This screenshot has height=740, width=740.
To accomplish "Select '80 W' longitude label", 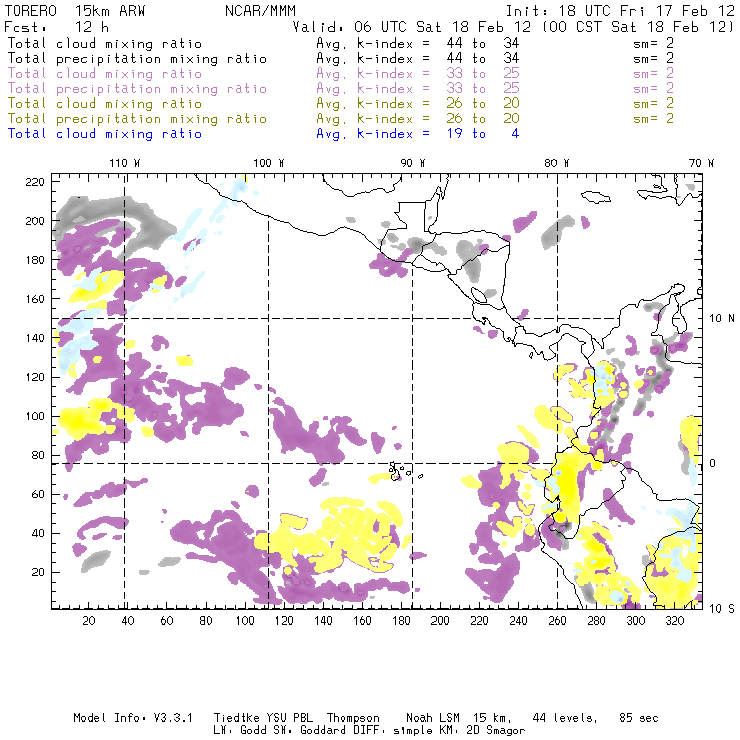I will coord(557,163).
